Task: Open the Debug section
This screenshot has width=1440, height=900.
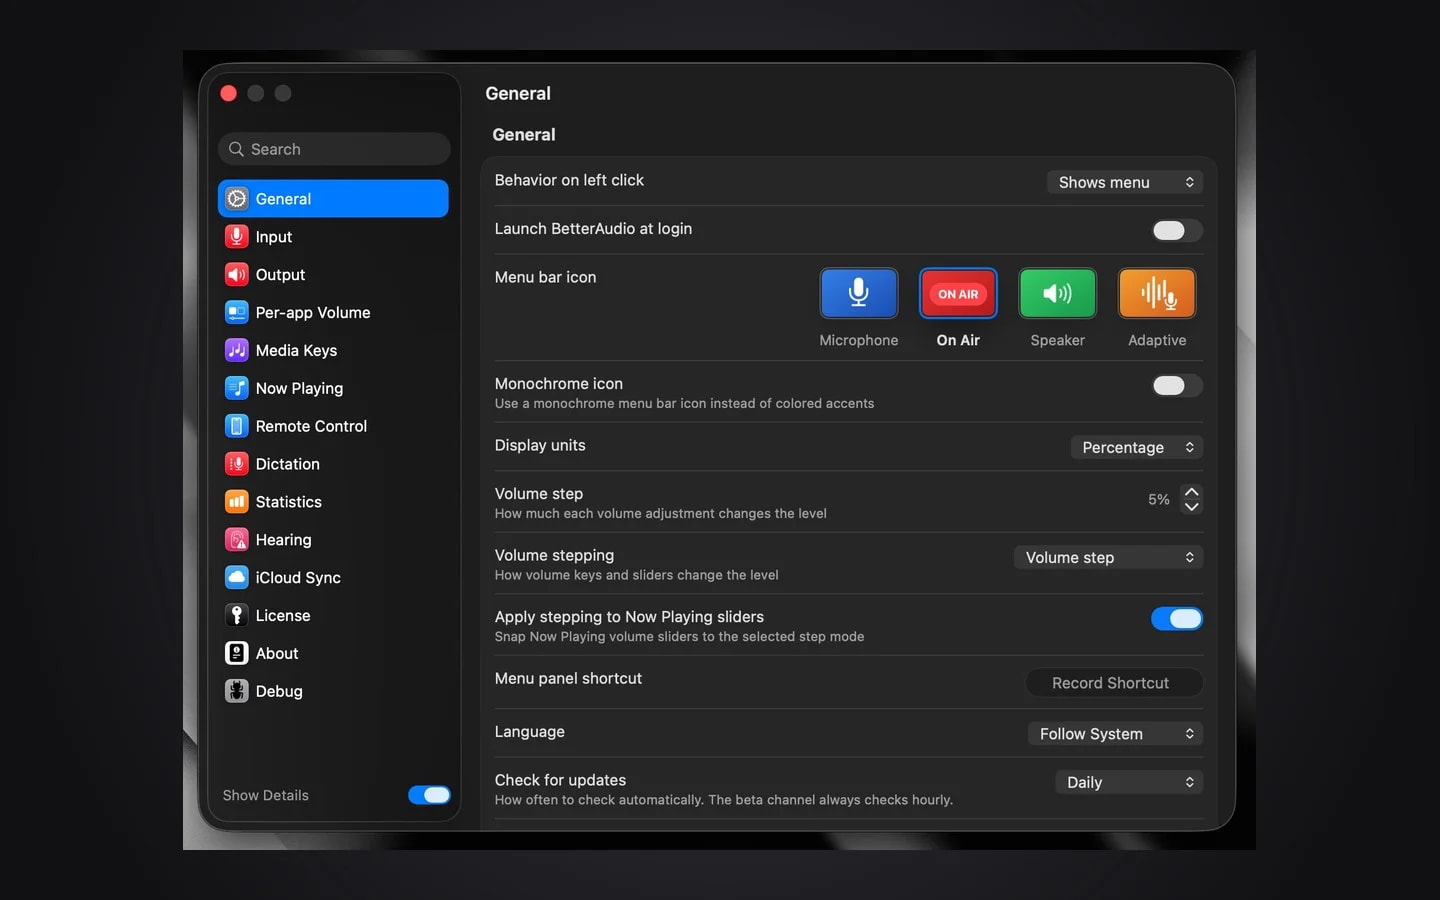Action: pyautogui.click(x=333, y=691)
